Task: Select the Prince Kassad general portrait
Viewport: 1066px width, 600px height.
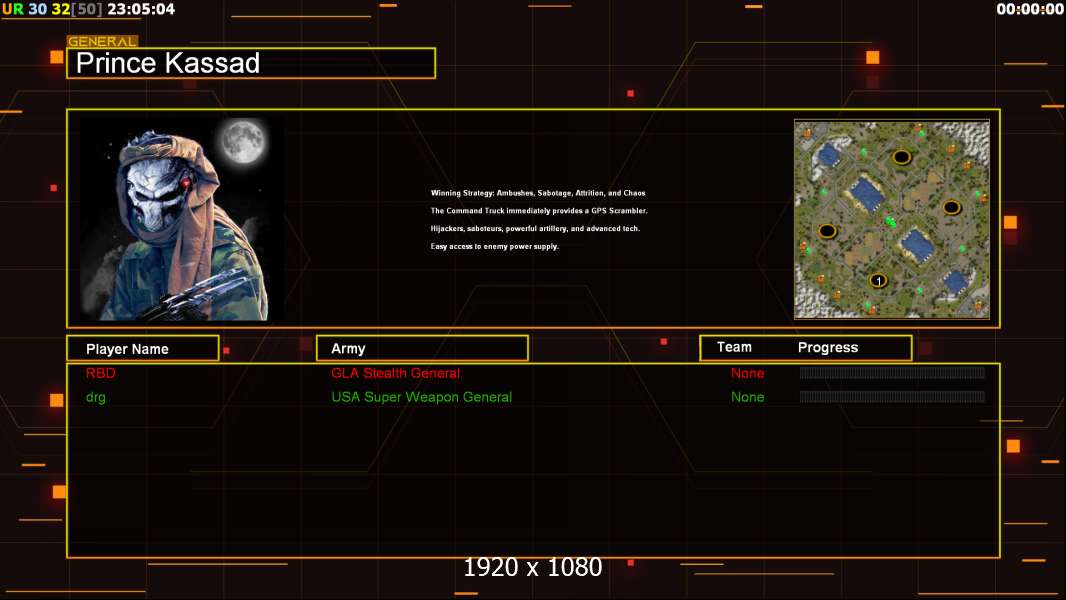Action: pyautogui.click(x=182, y=219)
